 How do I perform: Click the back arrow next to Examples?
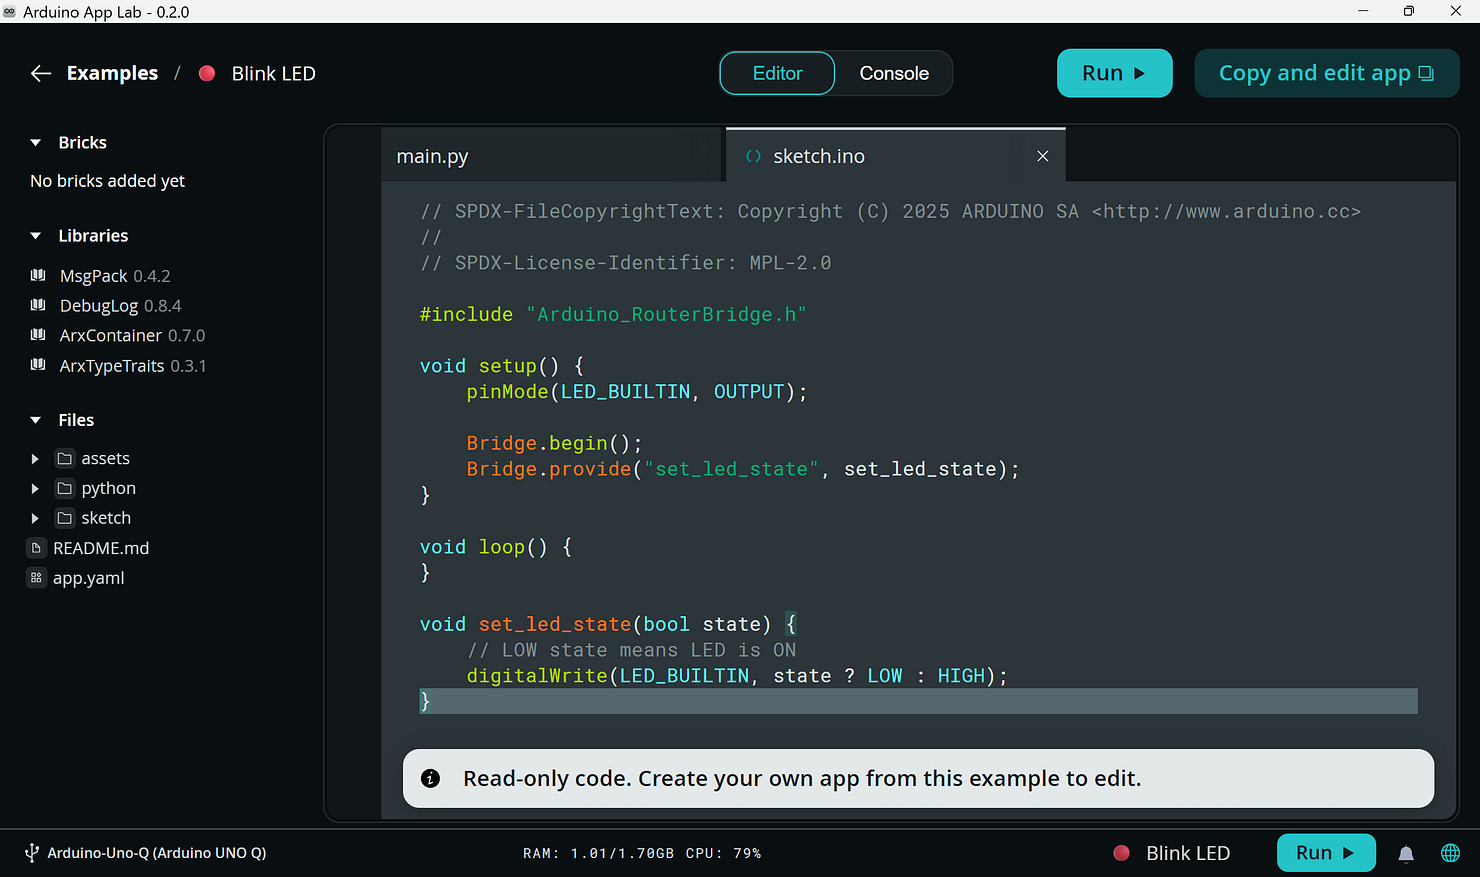click(40, 73)
